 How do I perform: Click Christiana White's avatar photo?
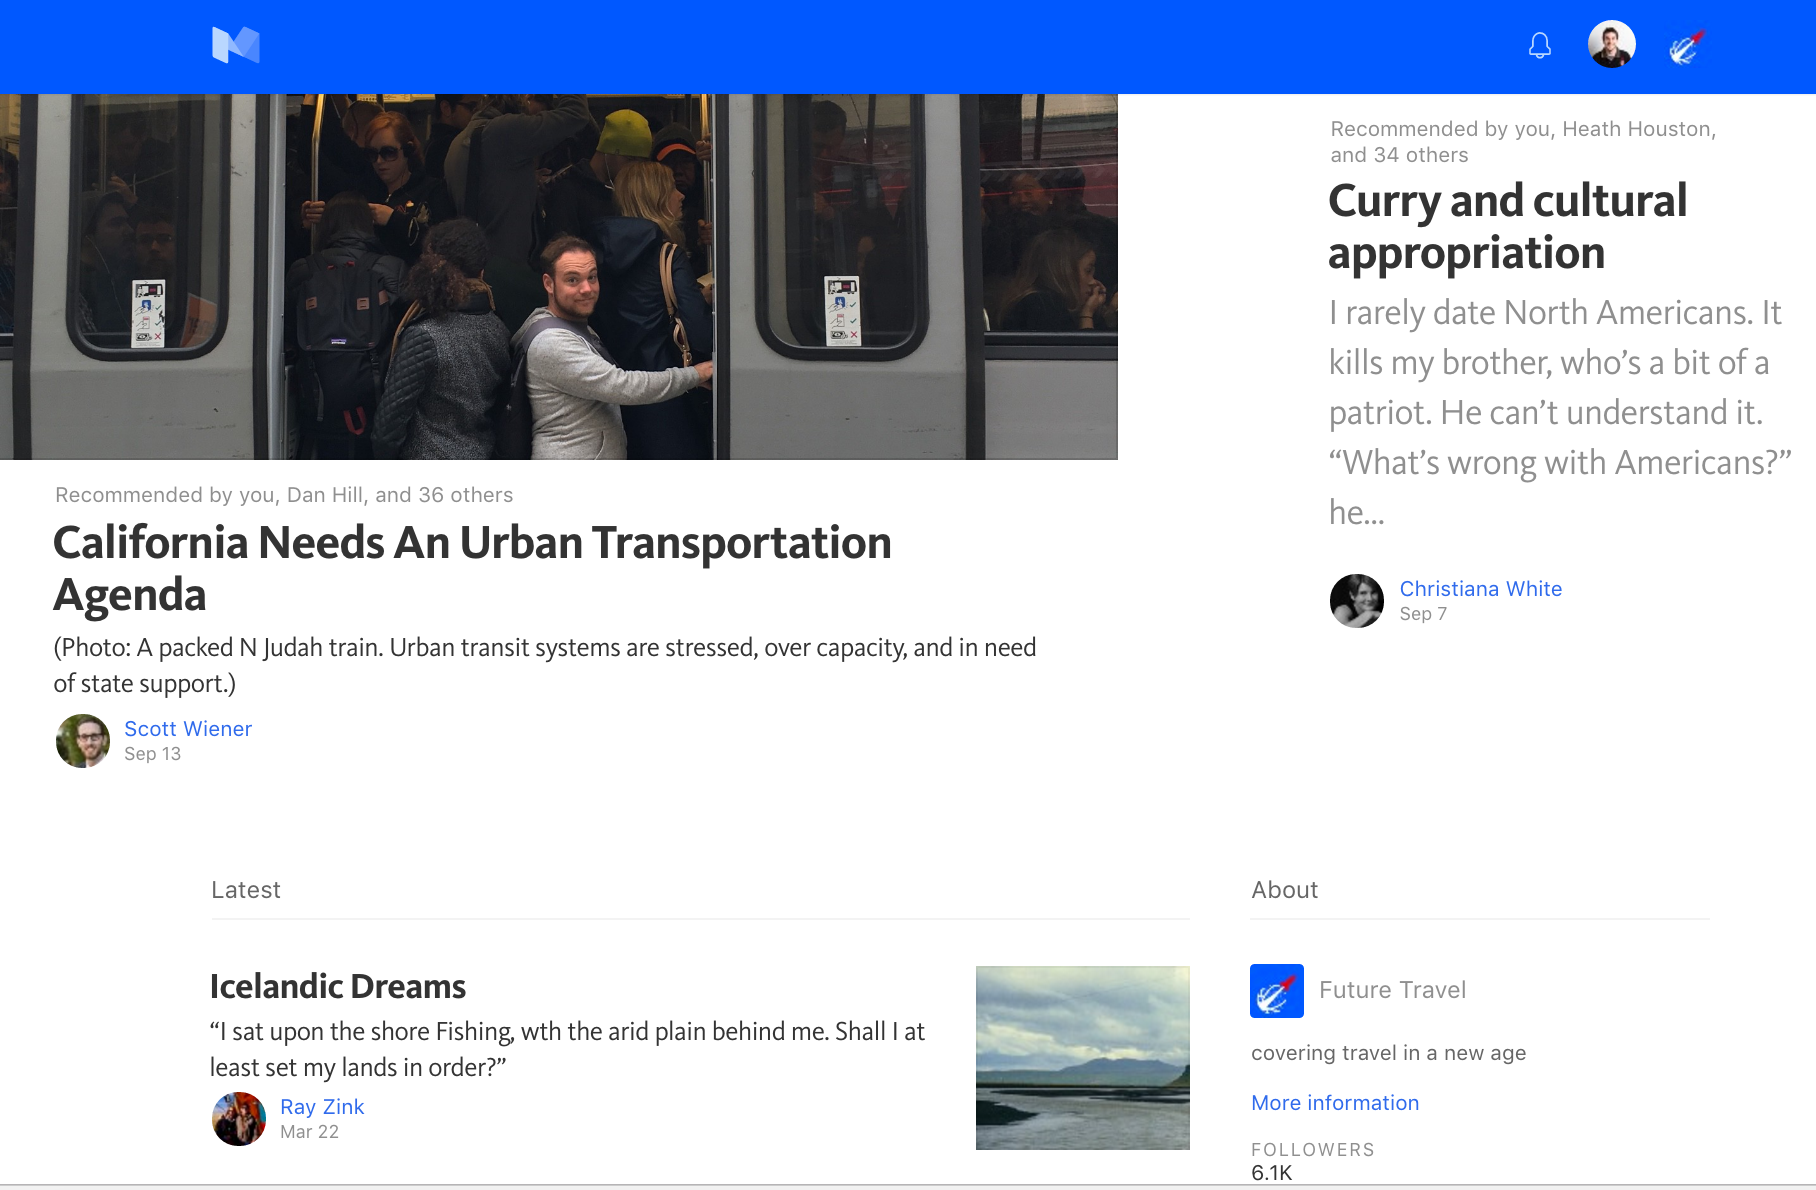(1357, 601)
